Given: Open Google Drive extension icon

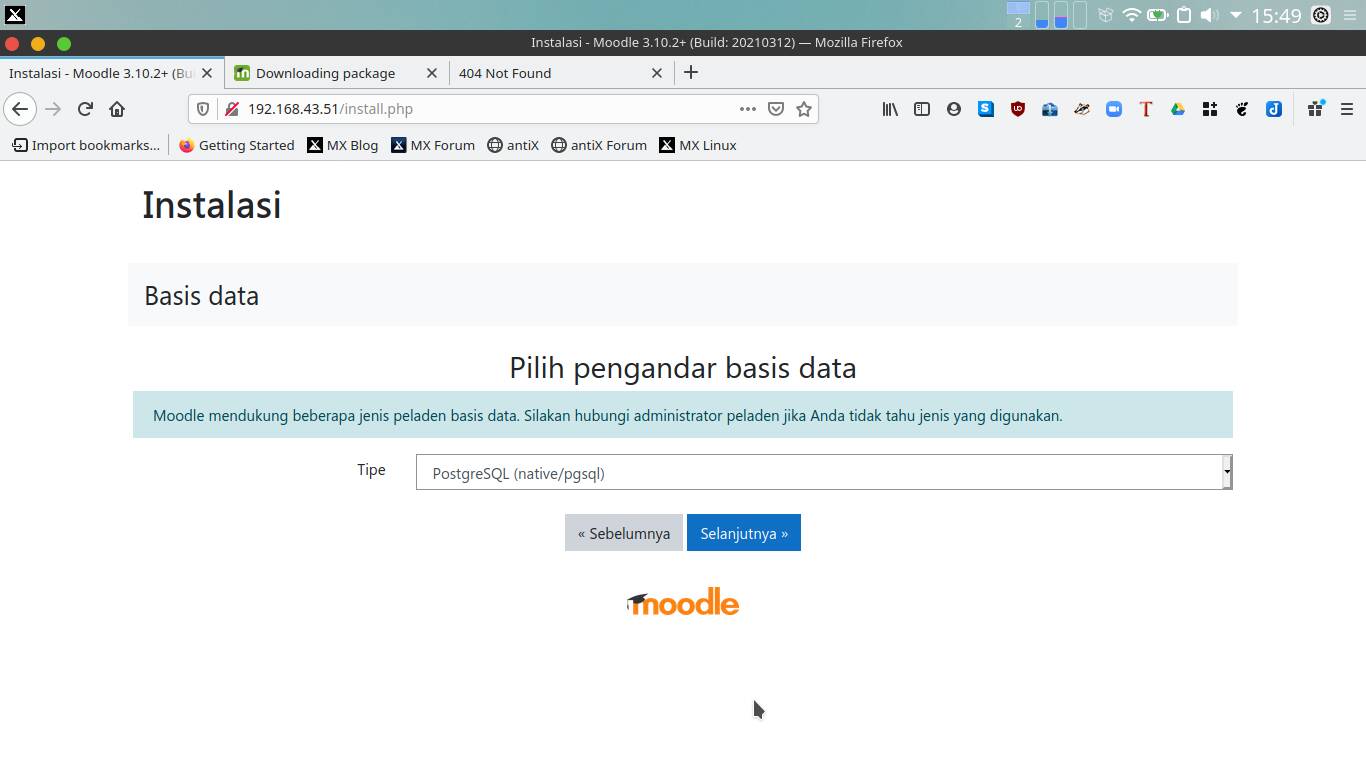Looking at the screenshot, I should click(x=1178, y=109).
